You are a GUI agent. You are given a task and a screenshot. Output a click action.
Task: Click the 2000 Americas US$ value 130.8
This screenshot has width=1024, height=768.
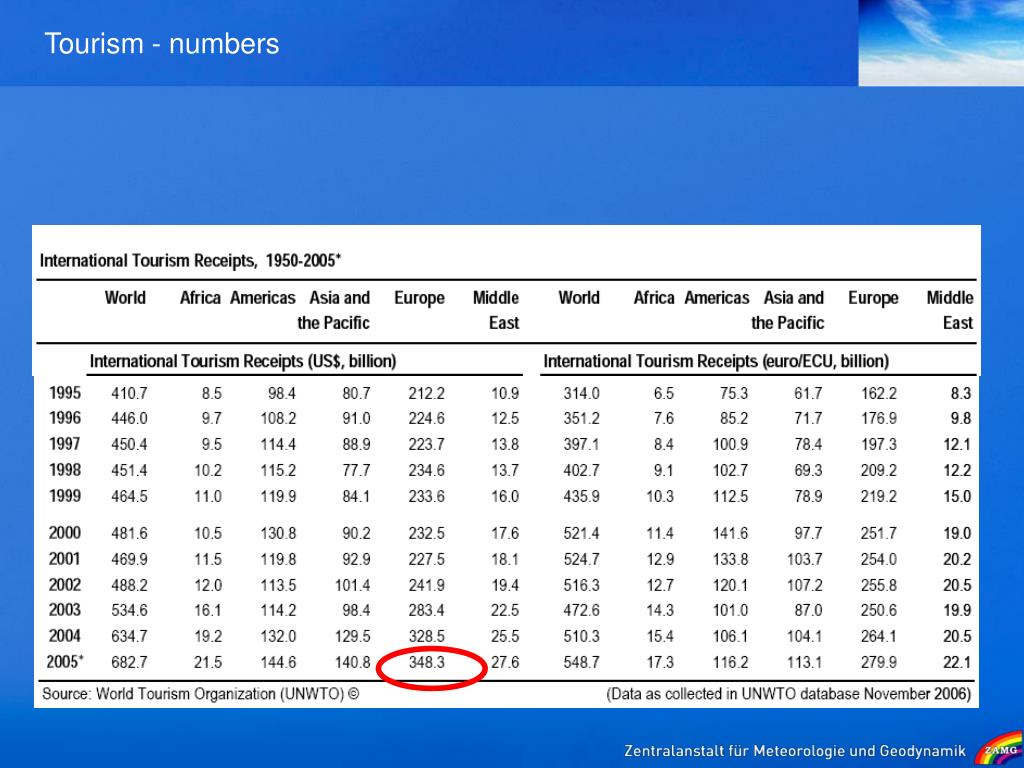coord(278,534)
